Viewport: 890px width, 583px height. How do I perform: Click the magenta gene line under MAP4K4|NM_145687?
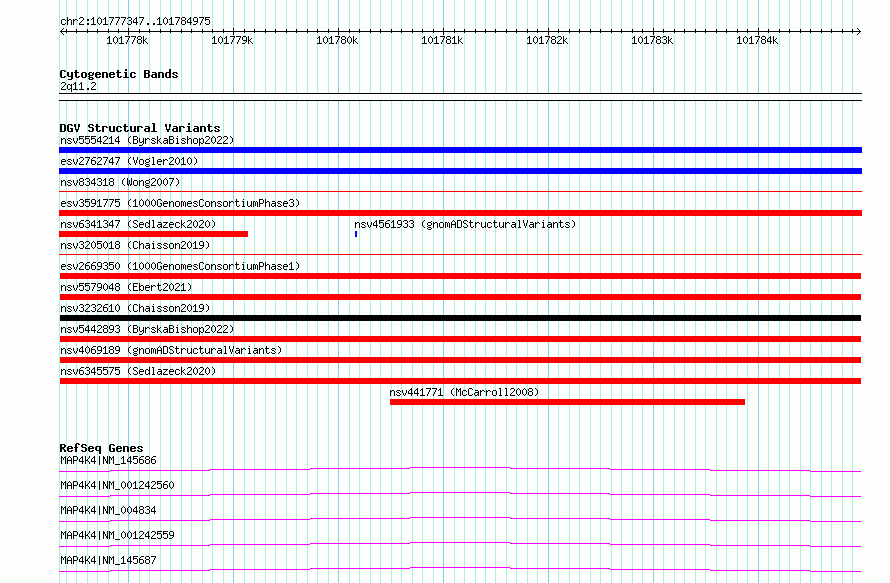[460, 569]
